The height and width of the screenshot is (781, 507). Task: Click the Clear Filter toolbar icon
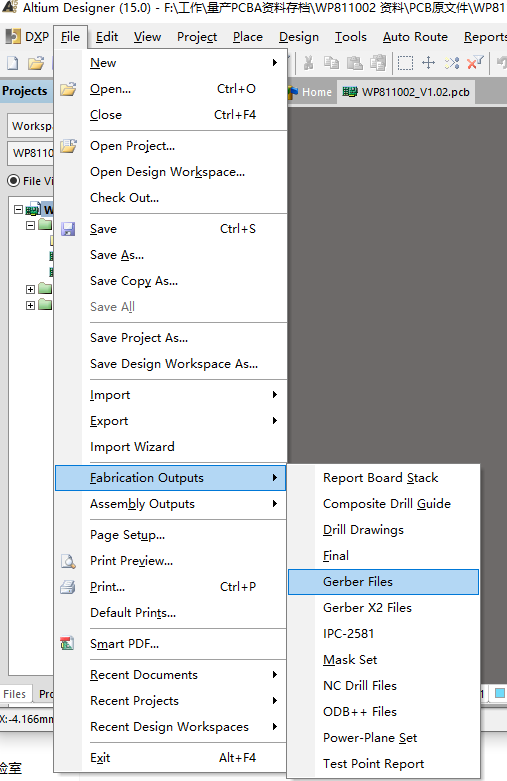(x=475, y=63)
